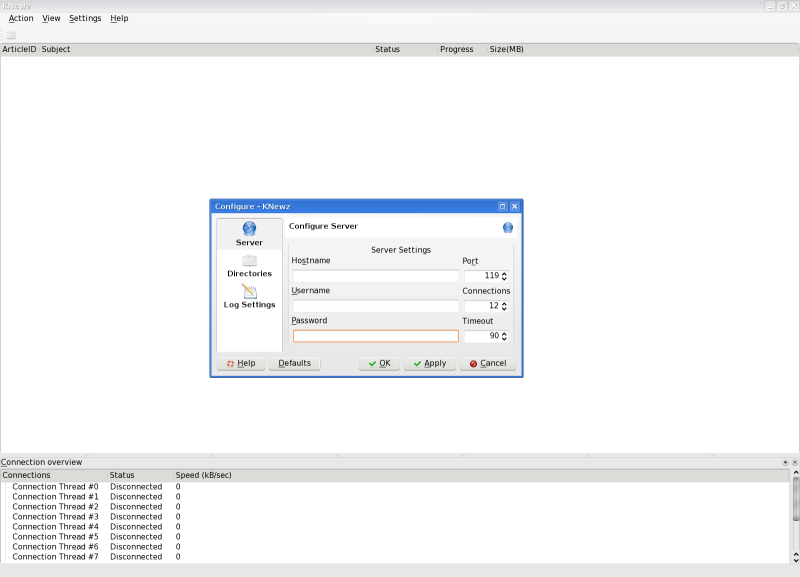Select Connection Thread #7 row
800x577 pixels.
point(55,557)
